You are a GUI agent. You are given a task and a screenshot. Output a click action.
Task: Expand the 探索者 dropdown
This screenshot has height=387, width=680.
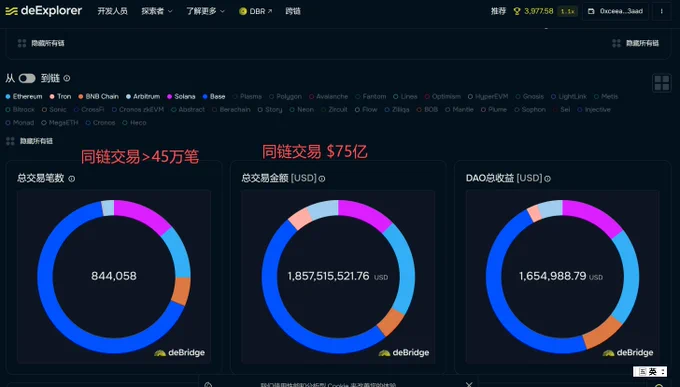point(157,11)
